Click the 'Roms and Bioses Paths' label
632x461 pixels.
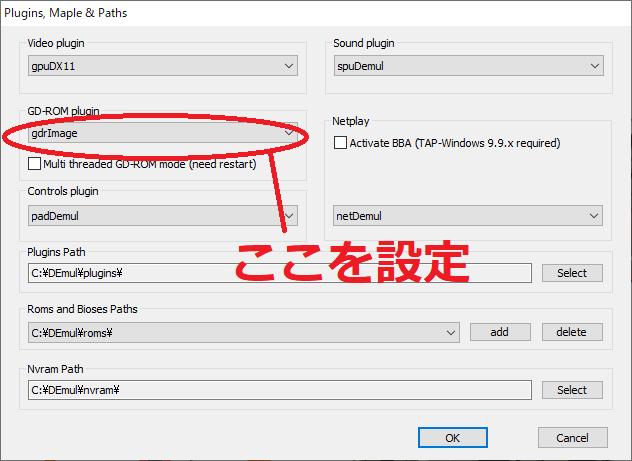(82, 309)
